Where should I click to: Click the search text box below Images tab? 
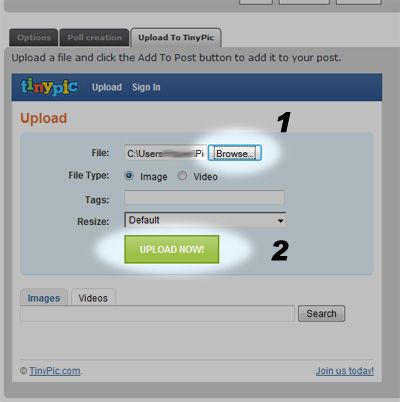coord(157,314)
